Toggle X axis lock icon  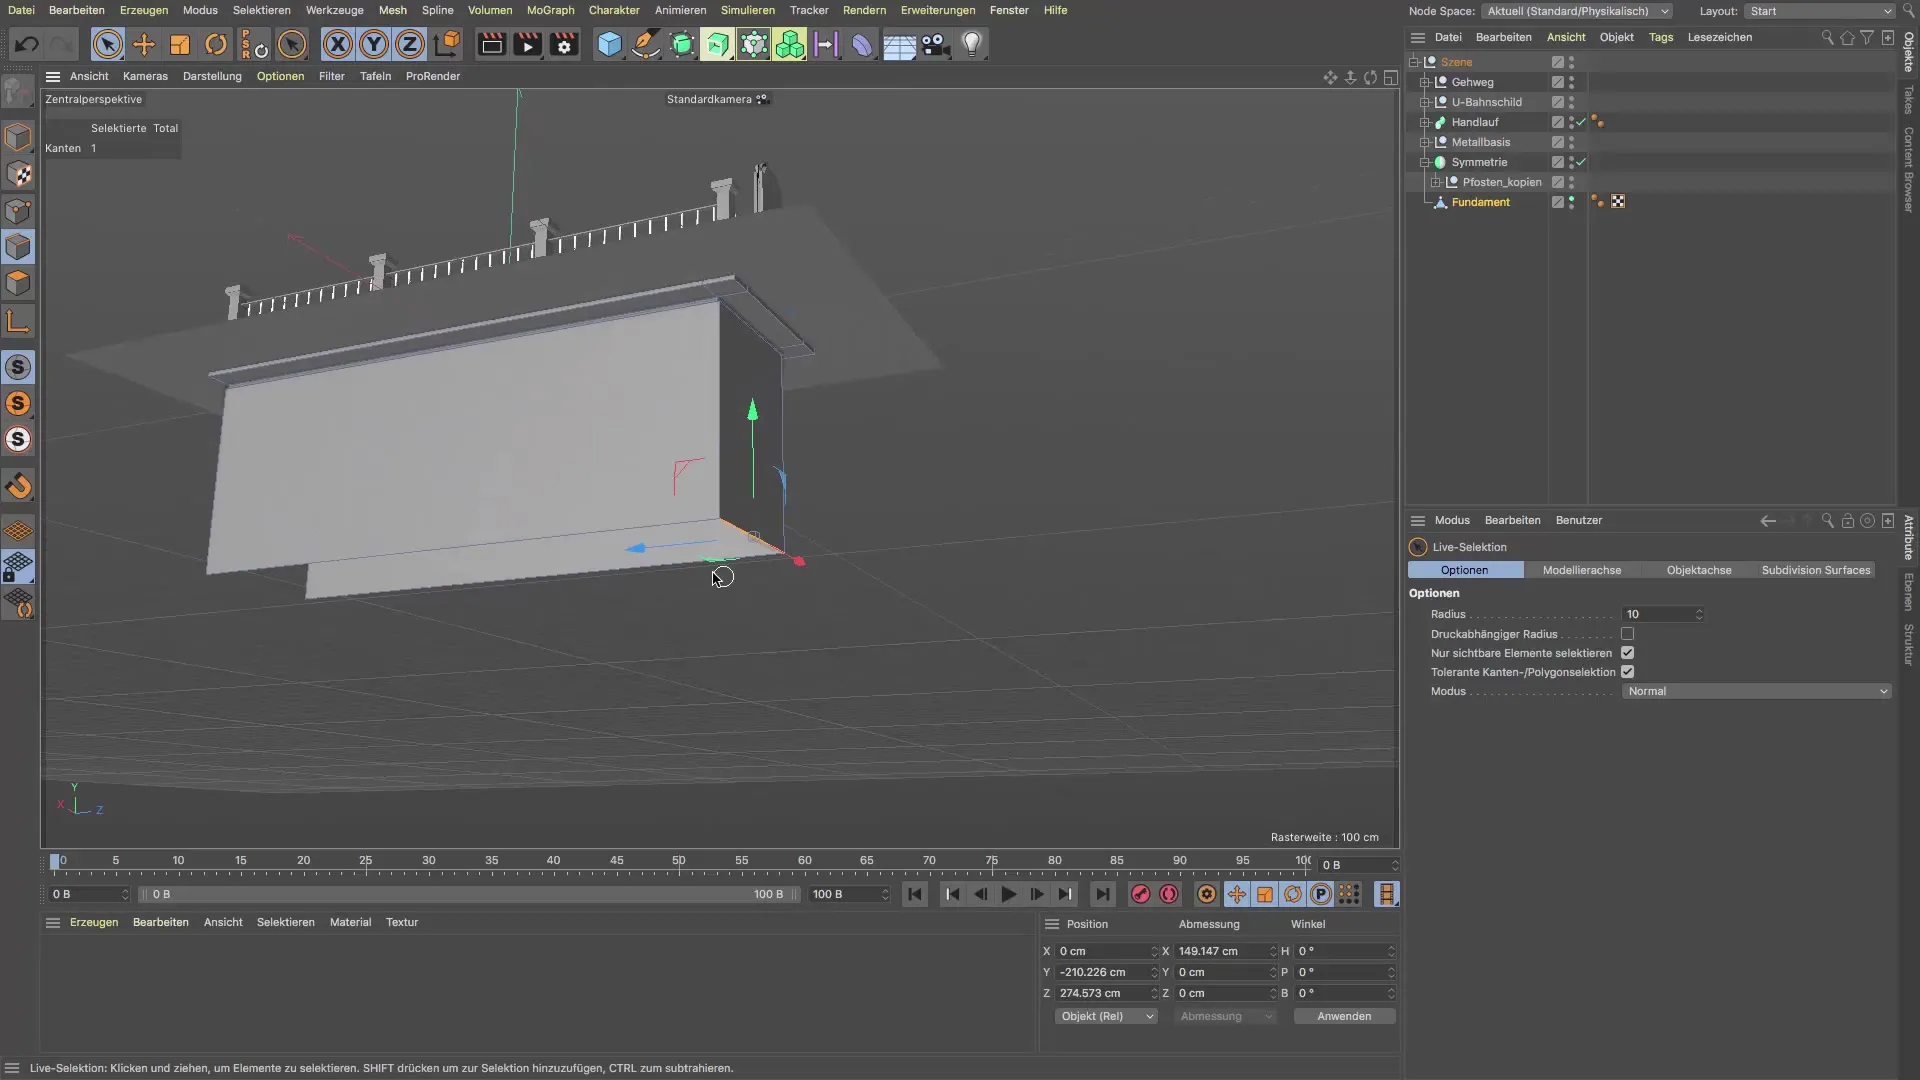pyautogui.click(x=338, y=44)
